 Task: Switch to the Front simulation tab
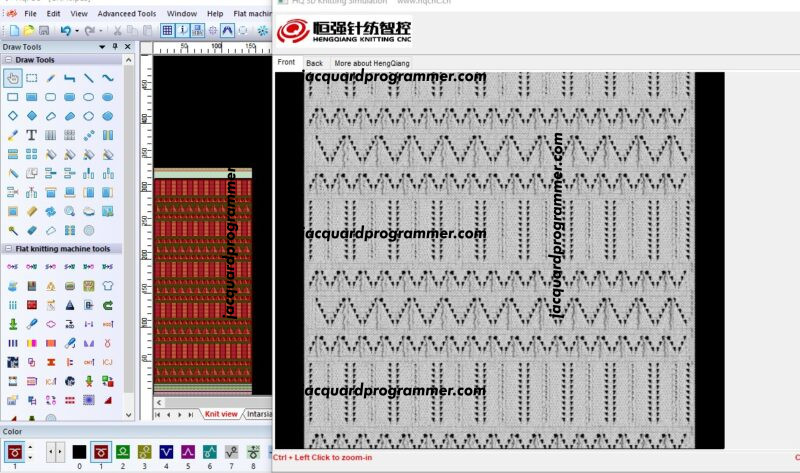pos(286,62)
